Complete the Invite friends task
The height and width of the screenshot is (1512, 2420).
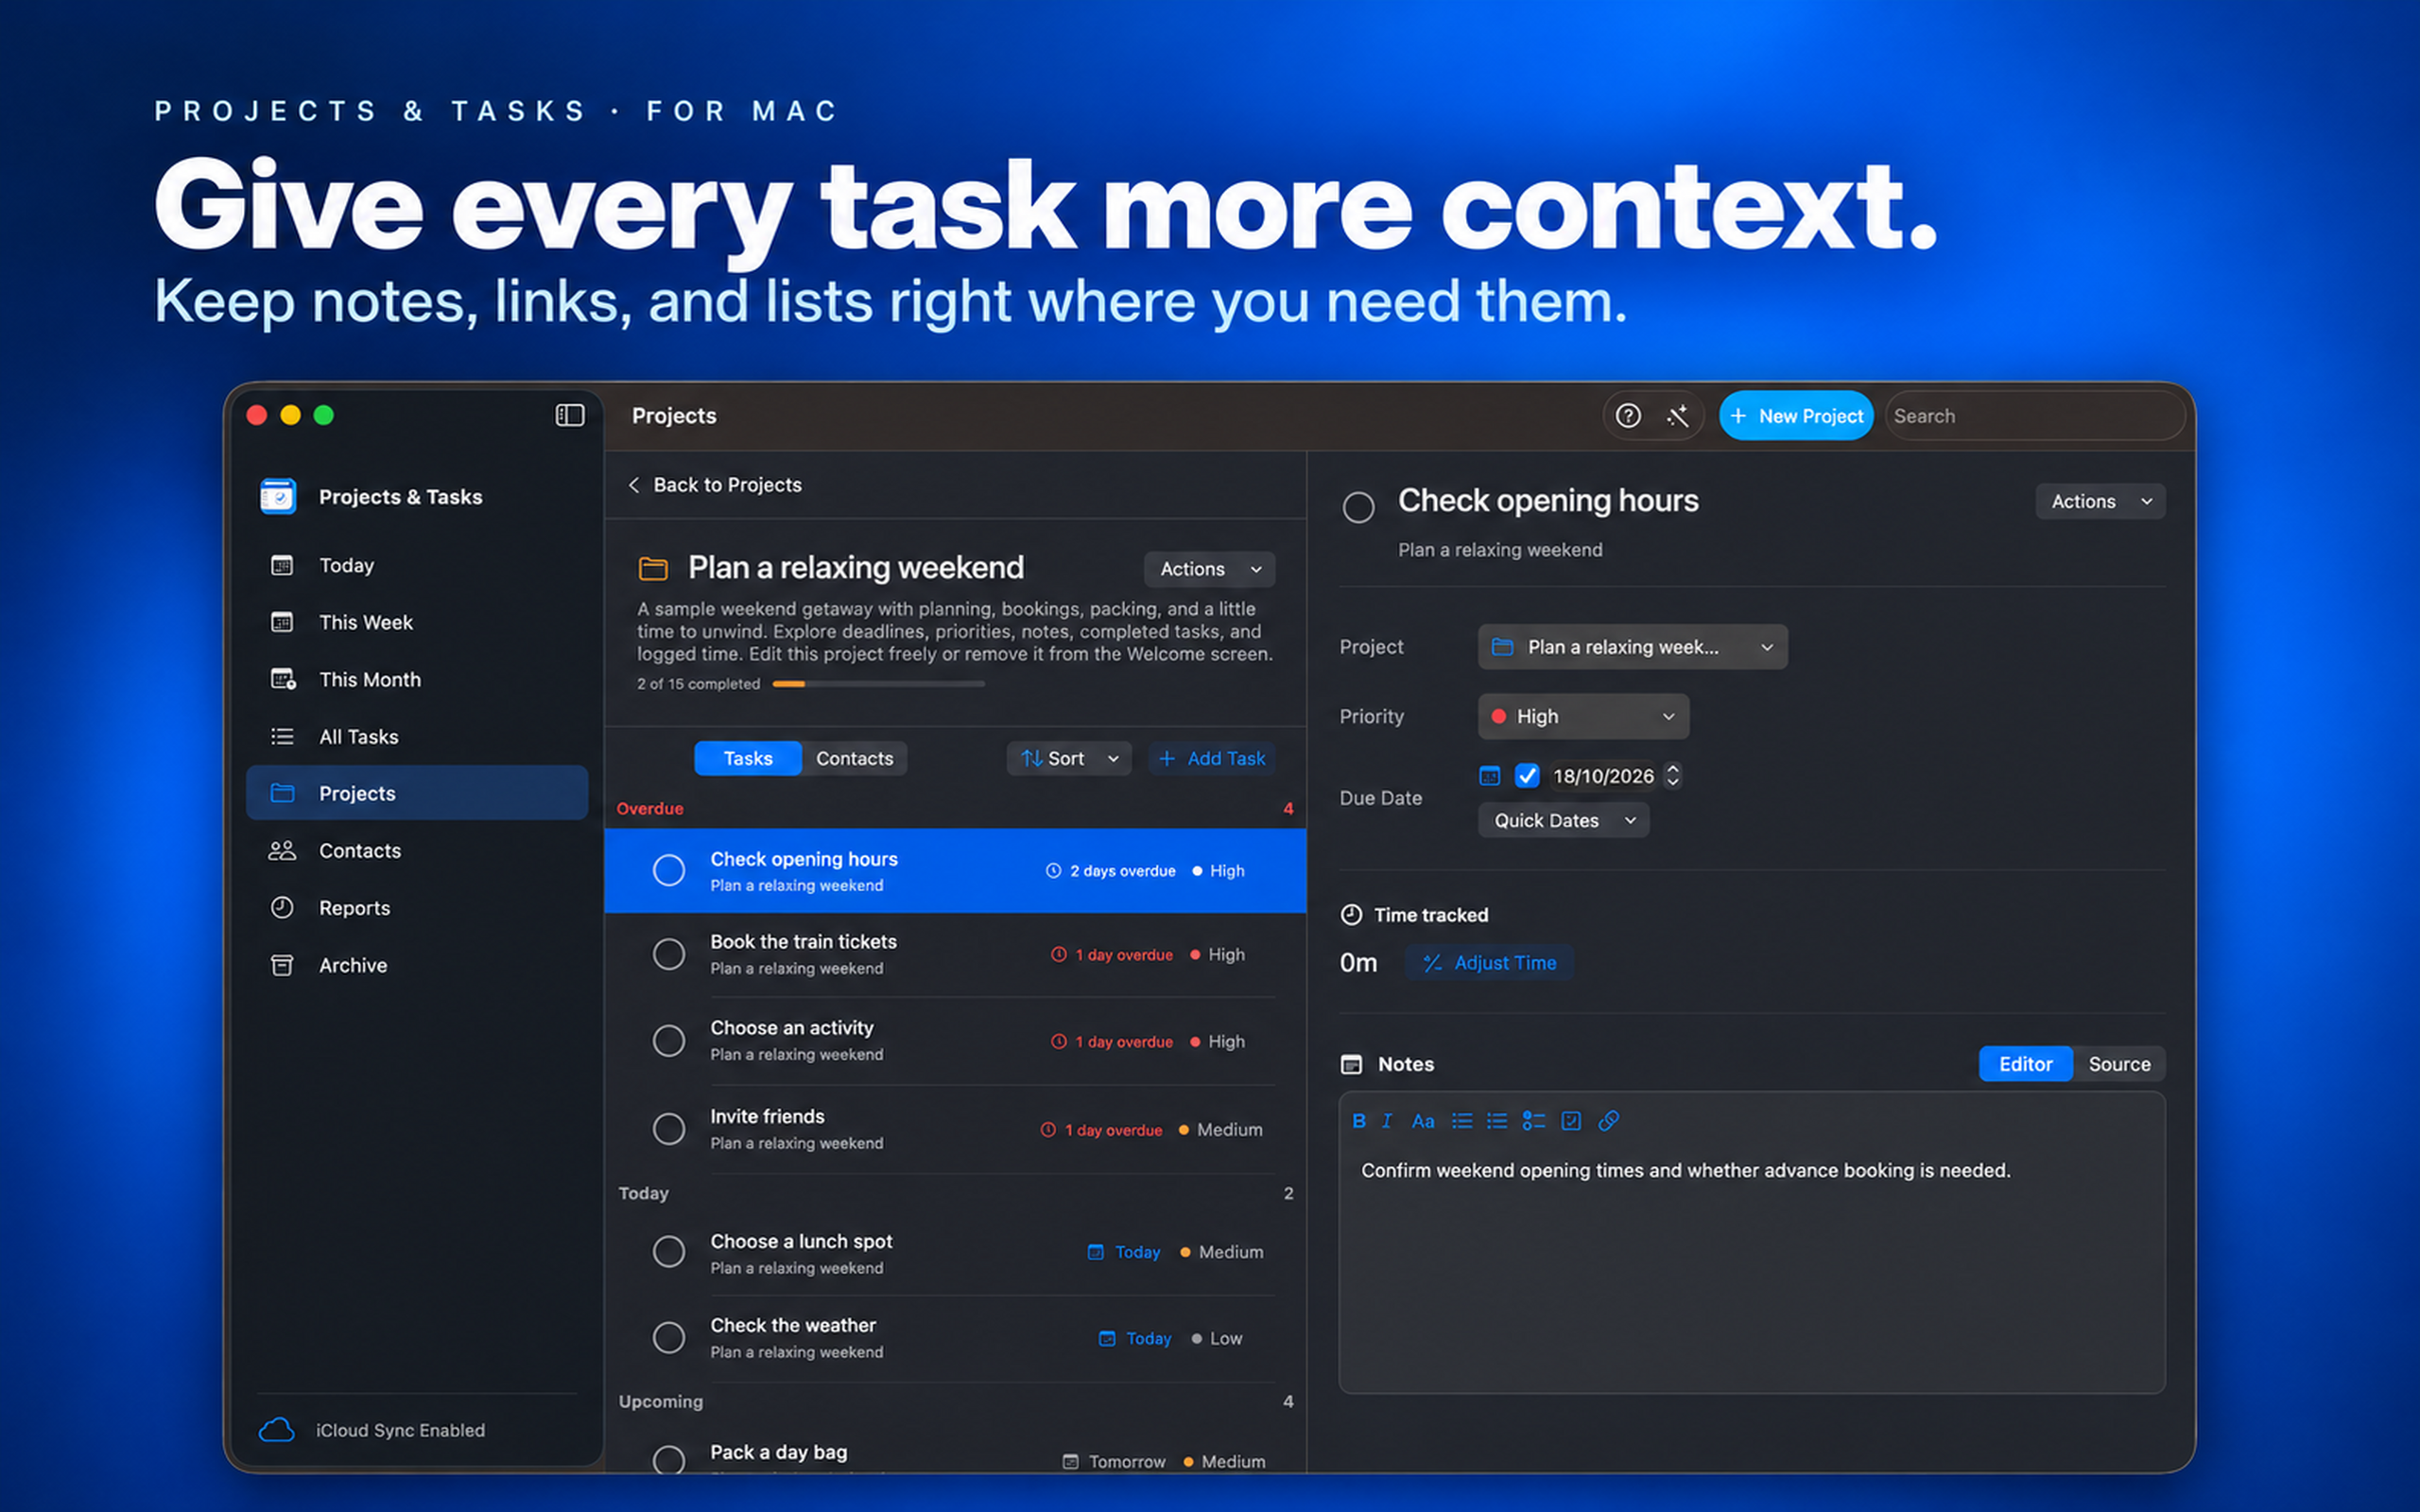coord(669,1129)
